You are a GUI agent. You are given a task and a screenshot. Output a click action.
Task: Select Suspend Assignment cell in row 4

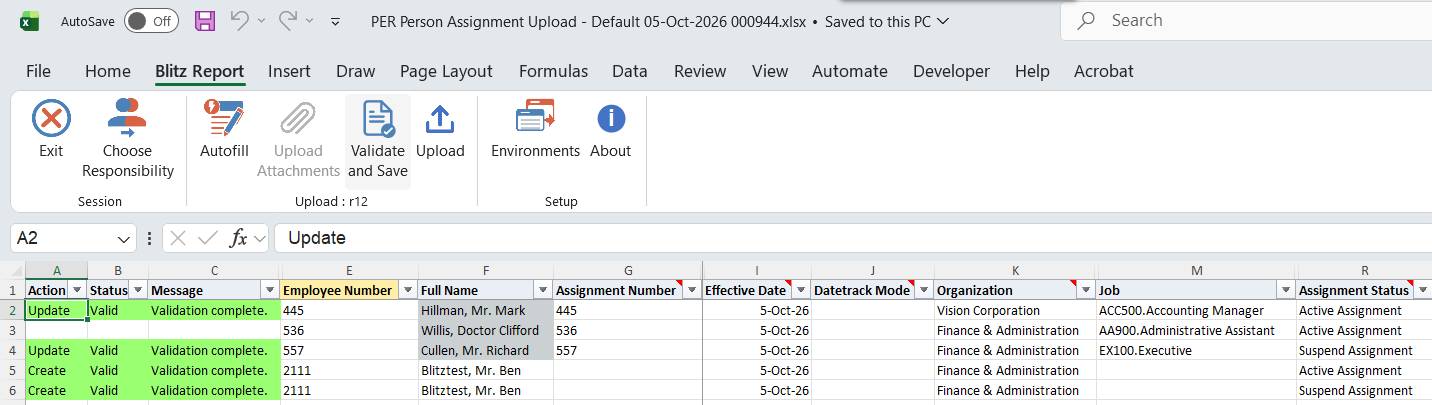pos(1364,350)
